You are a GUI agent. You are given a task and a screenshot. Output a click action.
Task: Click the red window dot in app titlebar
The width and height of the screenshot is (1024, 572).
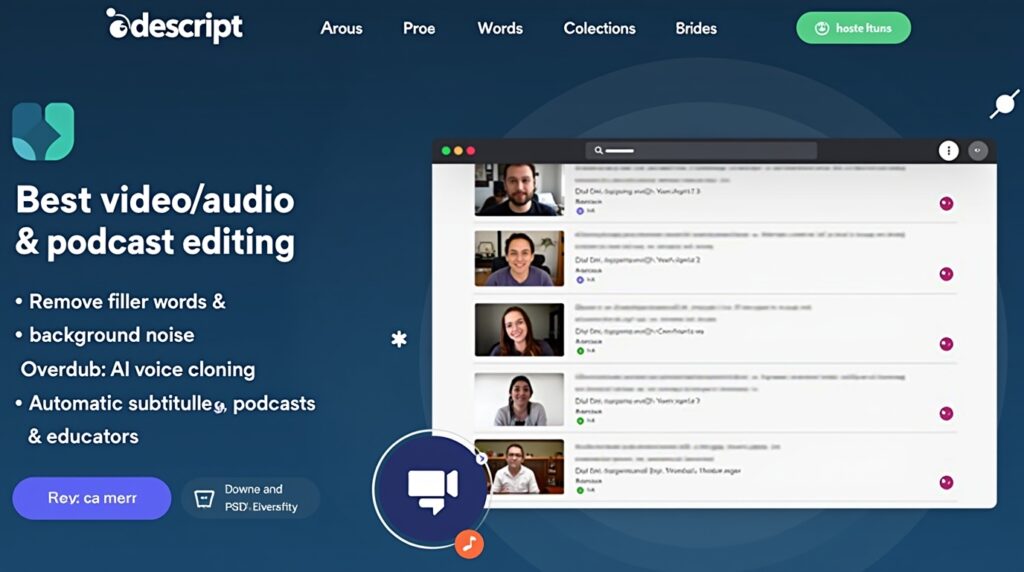click(x=470, y=151)
